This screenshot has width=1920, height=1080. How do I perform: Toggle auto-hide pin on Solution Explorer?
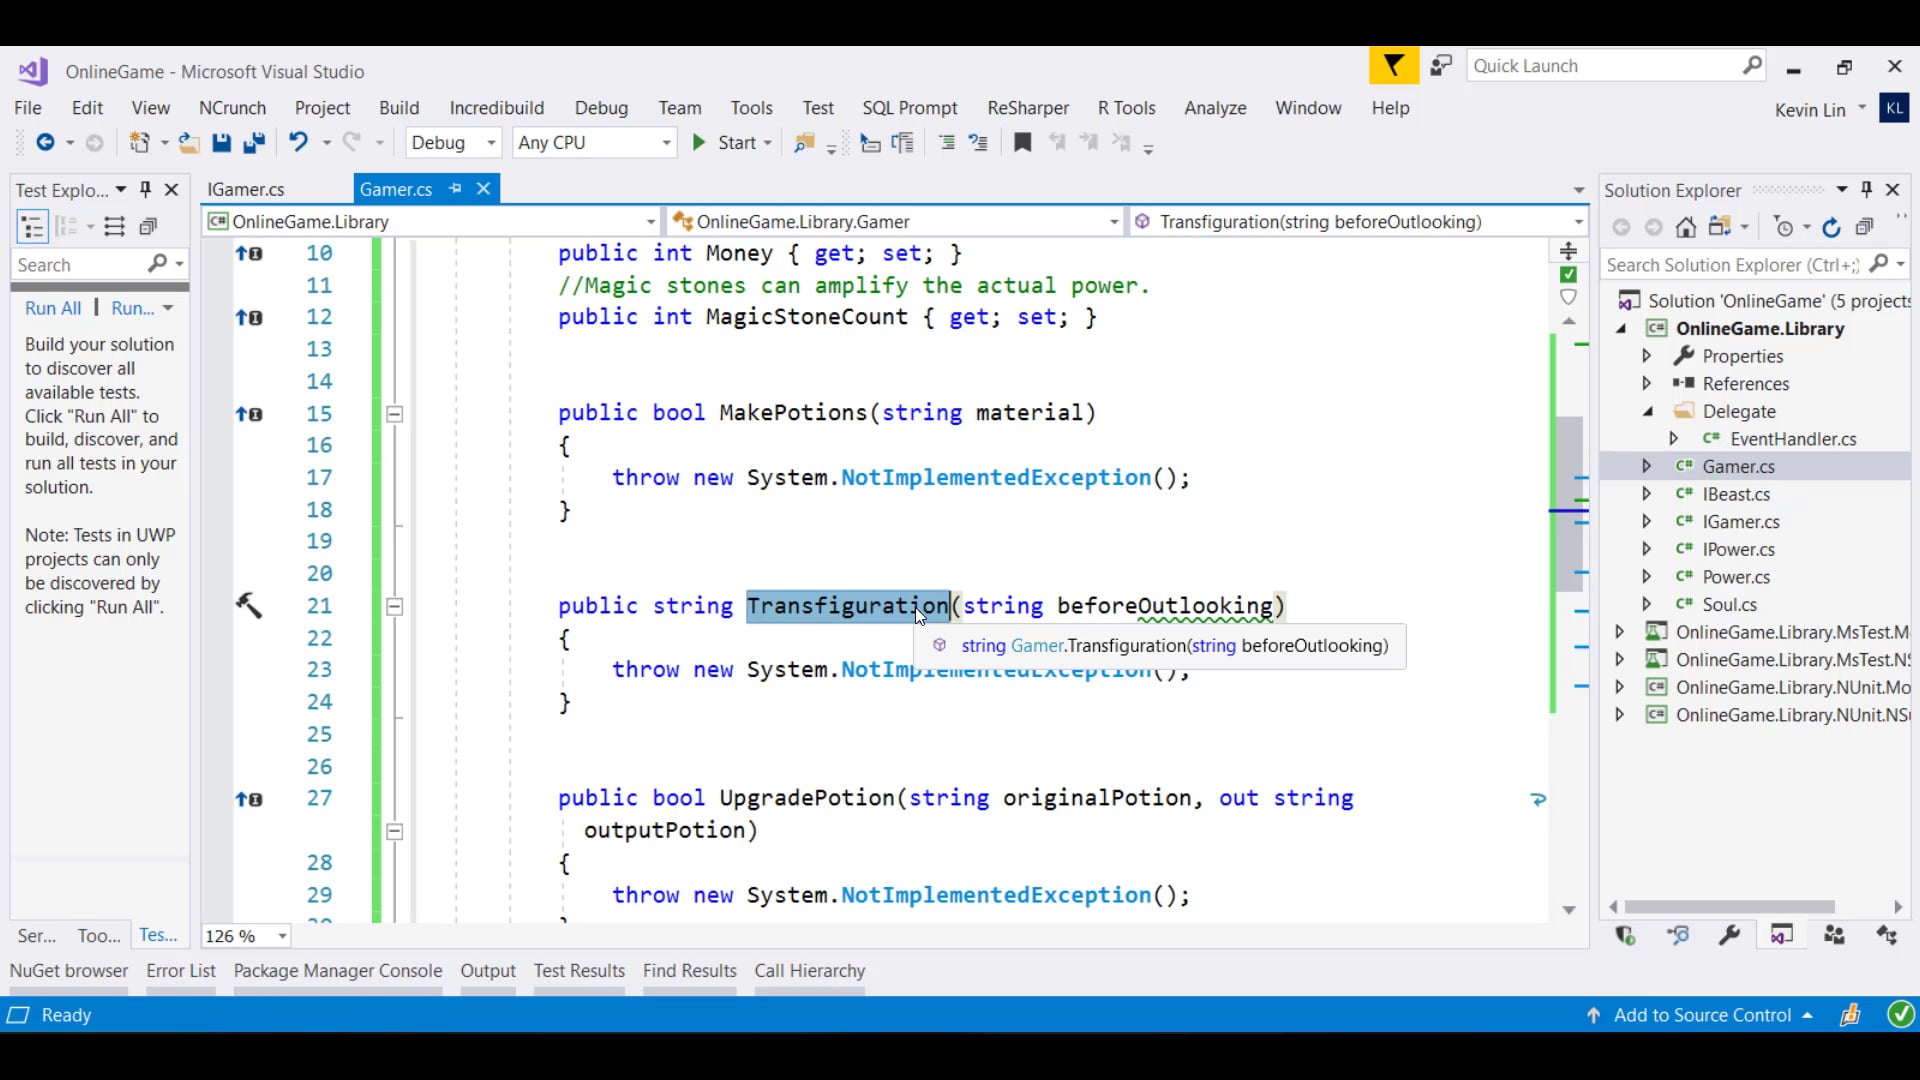coord(1866,189)
